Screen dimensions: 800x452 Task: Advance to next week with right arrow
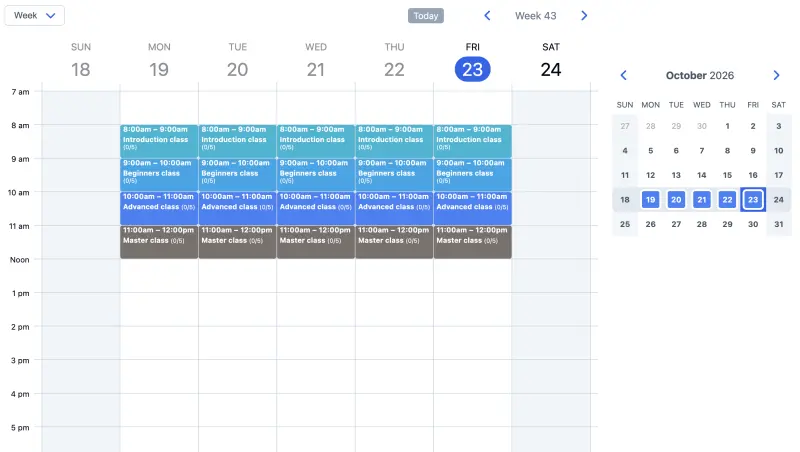point(584,16)
